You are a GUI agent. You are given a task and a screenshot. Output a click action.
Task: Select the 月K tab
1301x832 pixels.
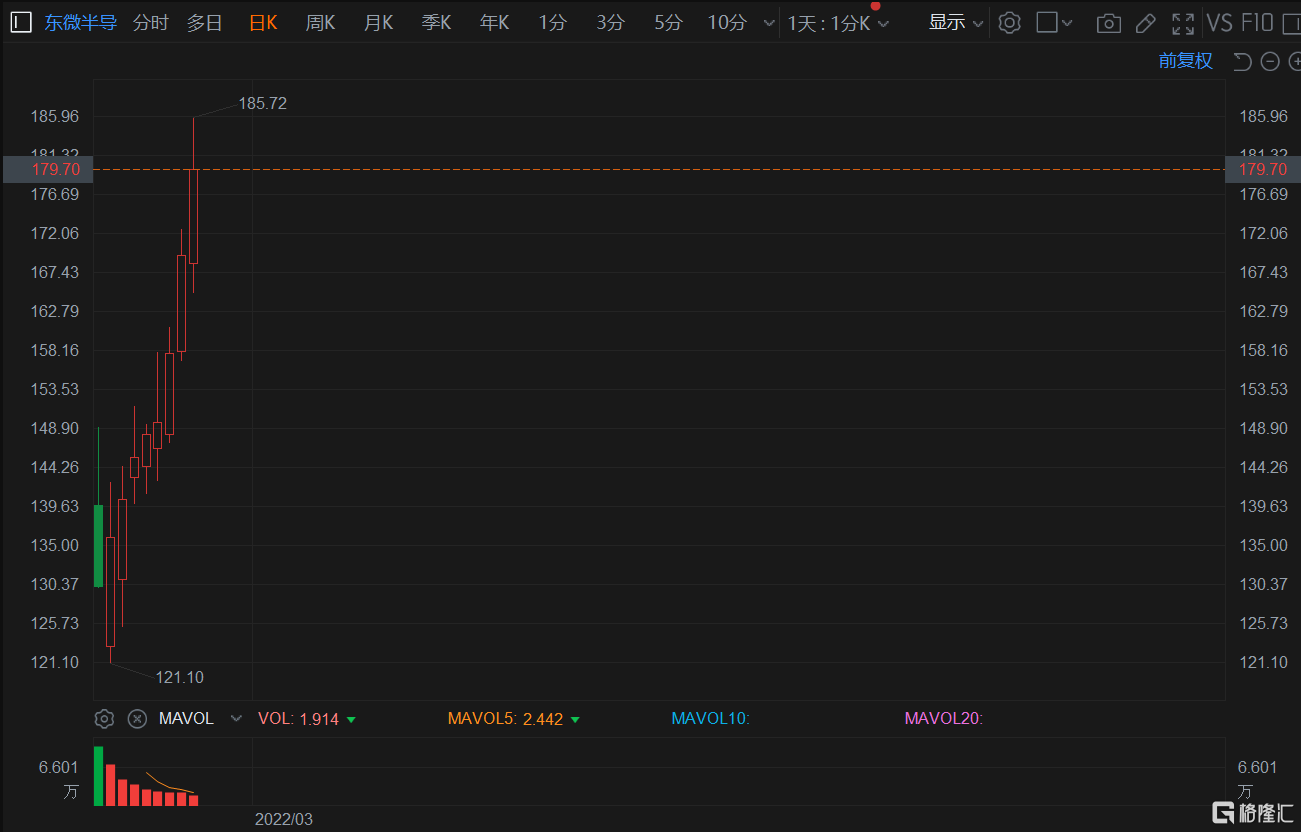click(379, 22)
